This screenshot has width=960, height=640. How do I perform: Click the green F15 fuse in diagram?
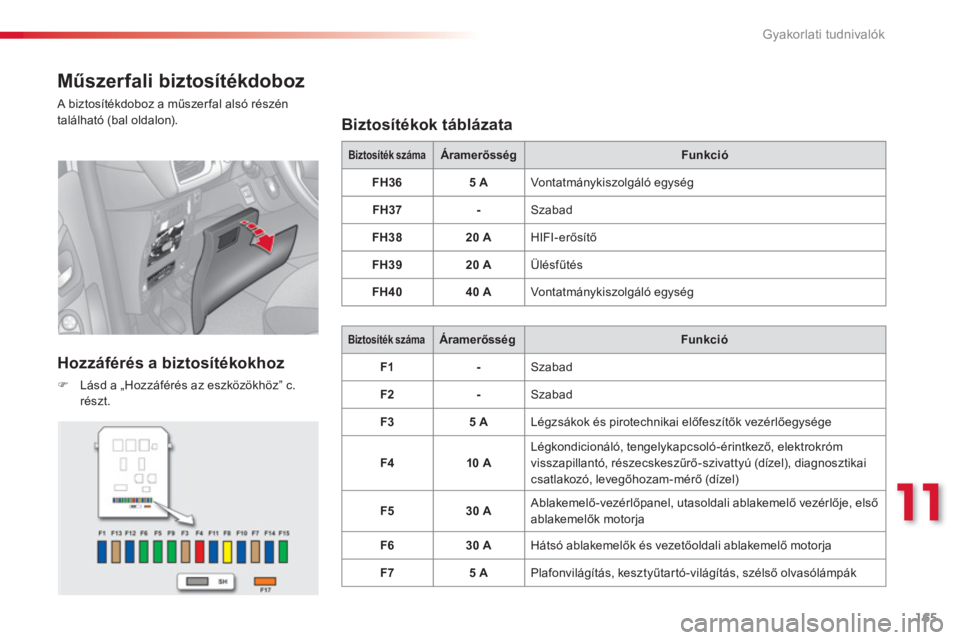click(283, 552)
